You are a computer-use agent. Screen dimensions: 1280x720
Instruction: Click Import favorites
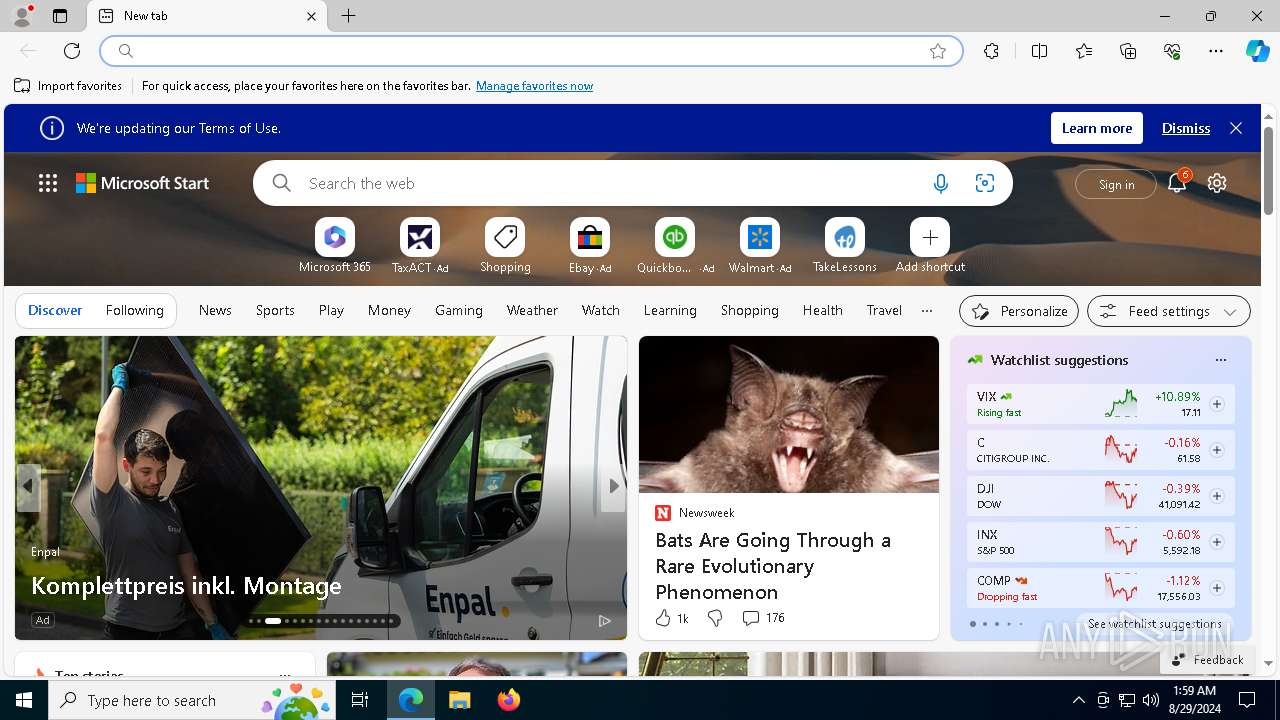pyautogui.click(x=68, y=86)
